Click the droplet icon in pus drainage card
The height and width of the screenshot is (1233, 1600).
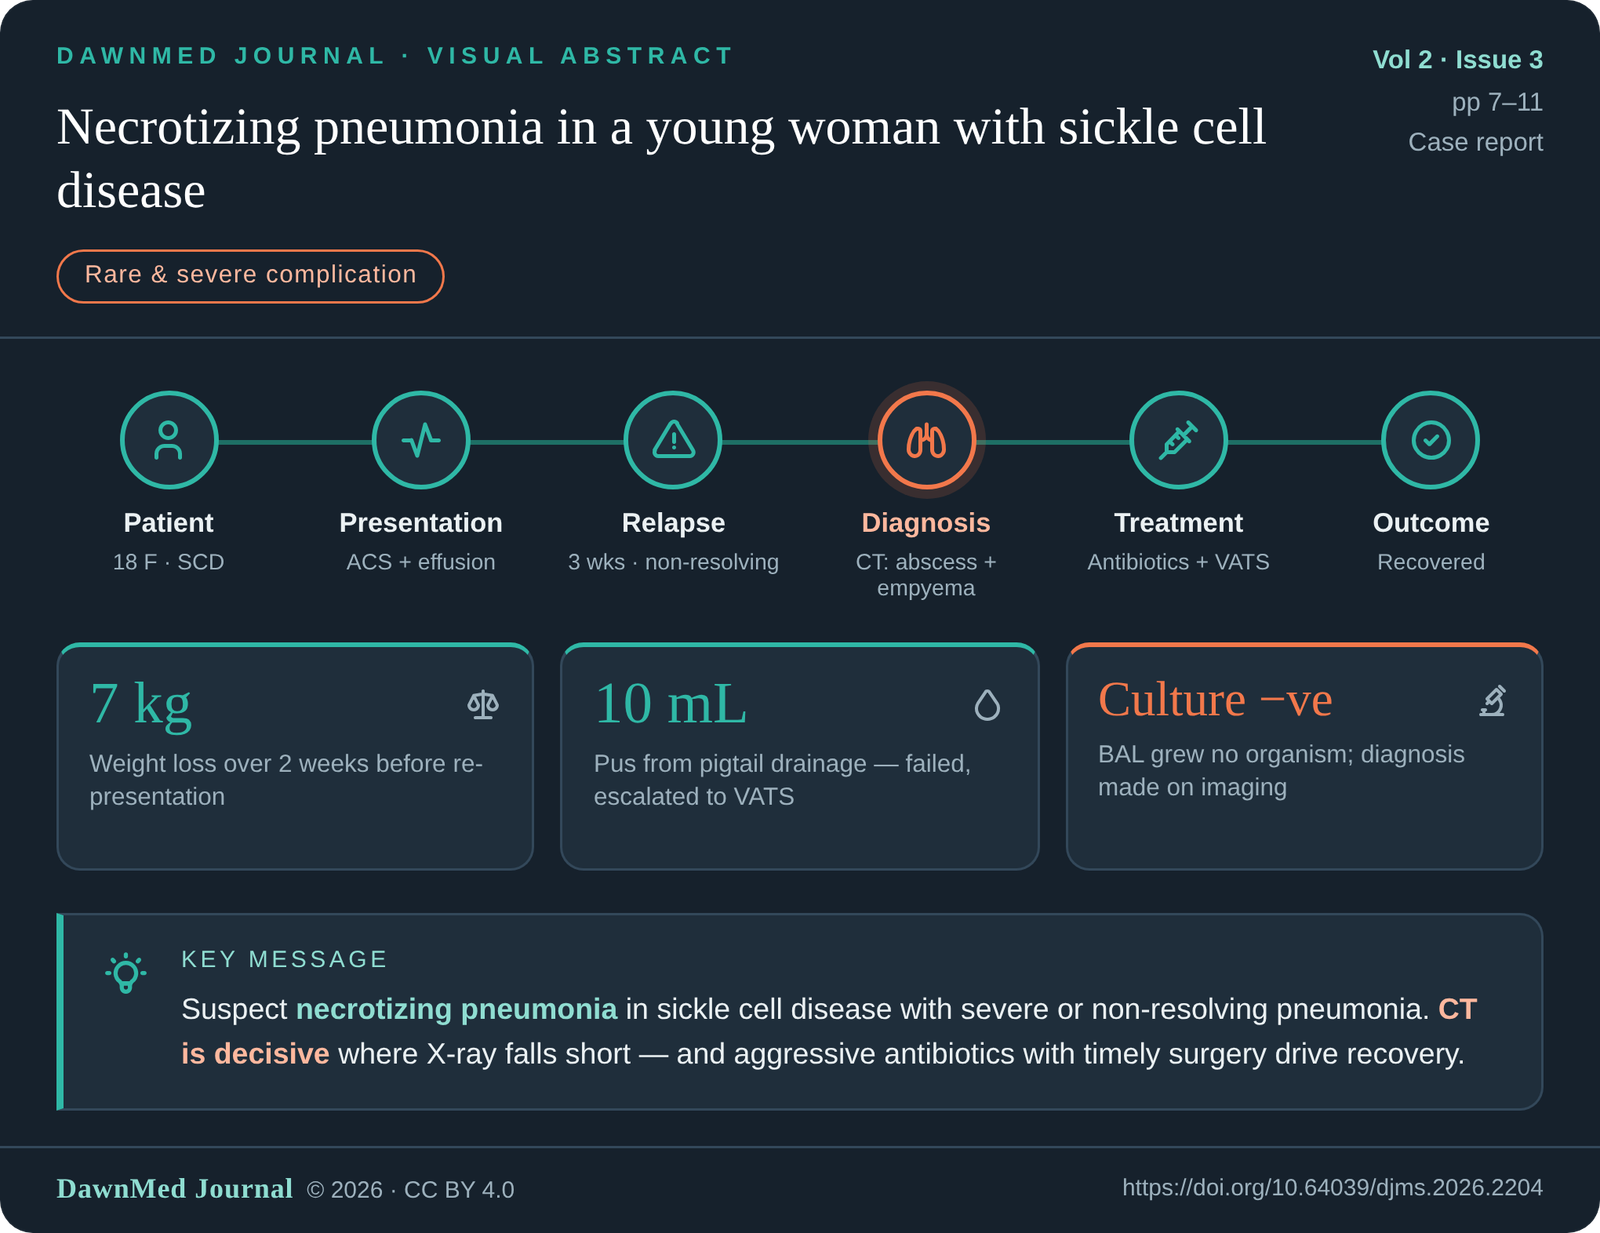pos(987,705)
